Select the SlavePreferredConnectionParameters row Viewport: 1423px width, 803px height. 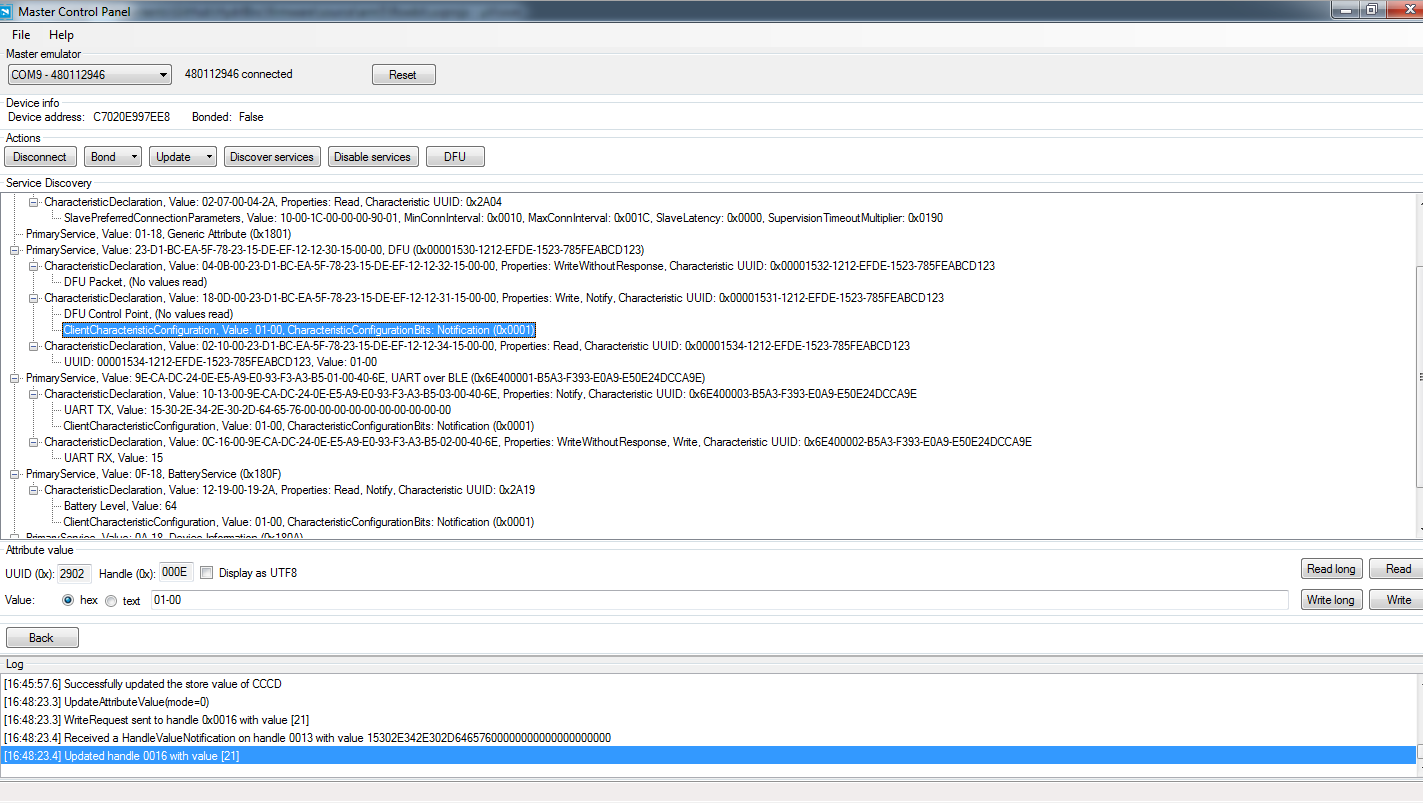click(503, 218)
